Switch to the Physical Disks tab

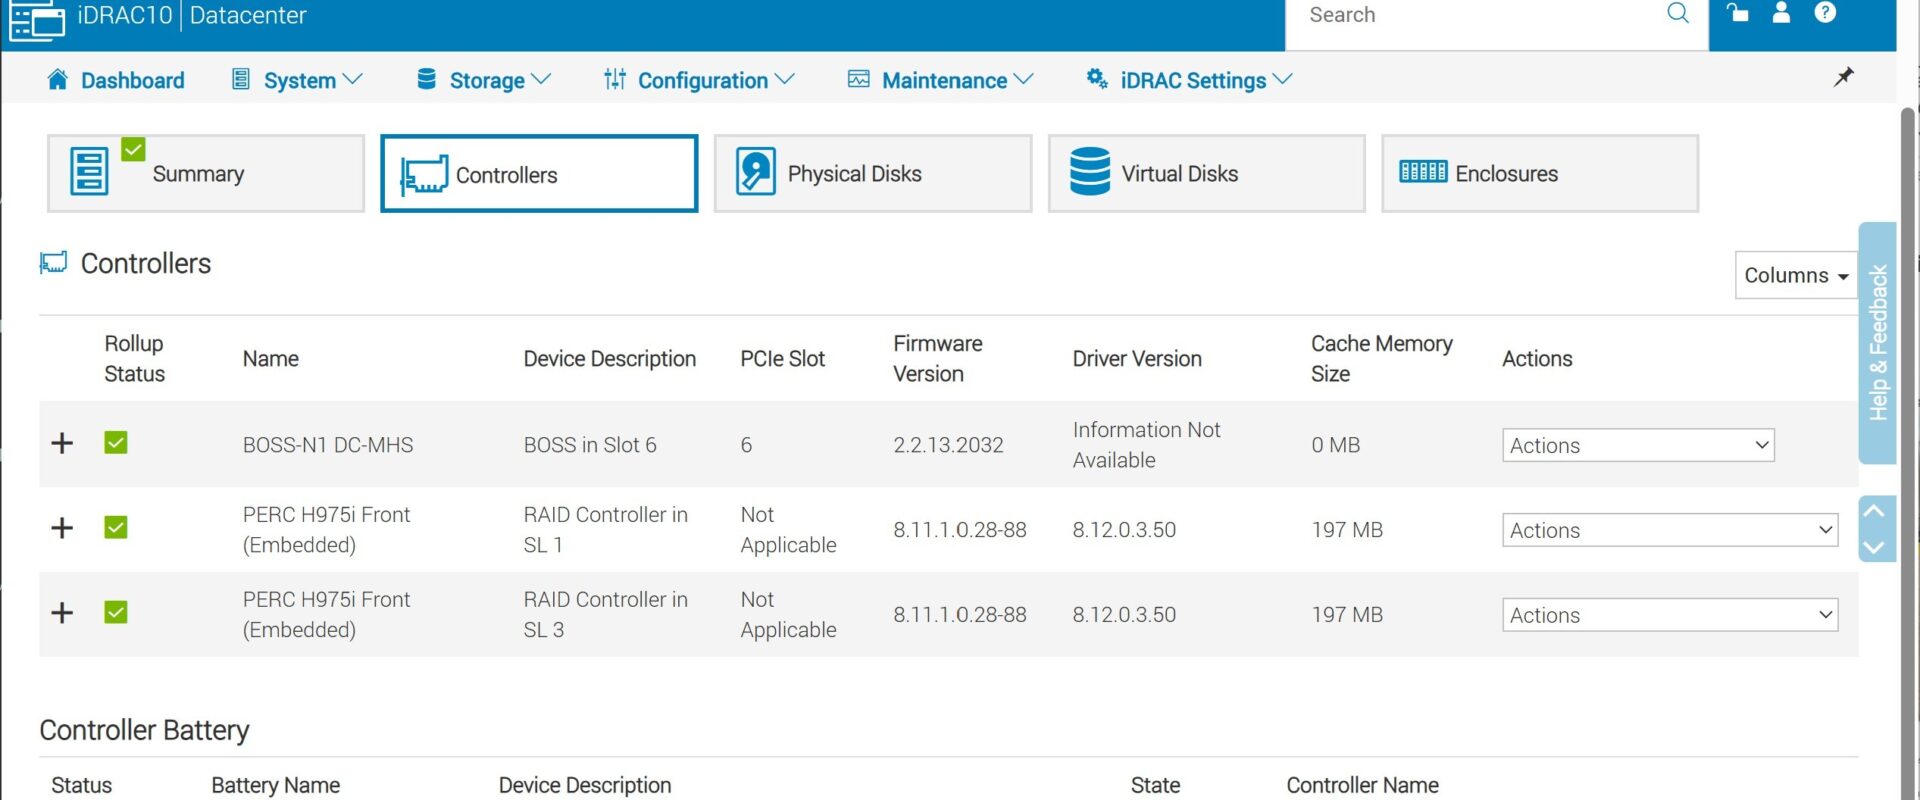click(872, 174)
